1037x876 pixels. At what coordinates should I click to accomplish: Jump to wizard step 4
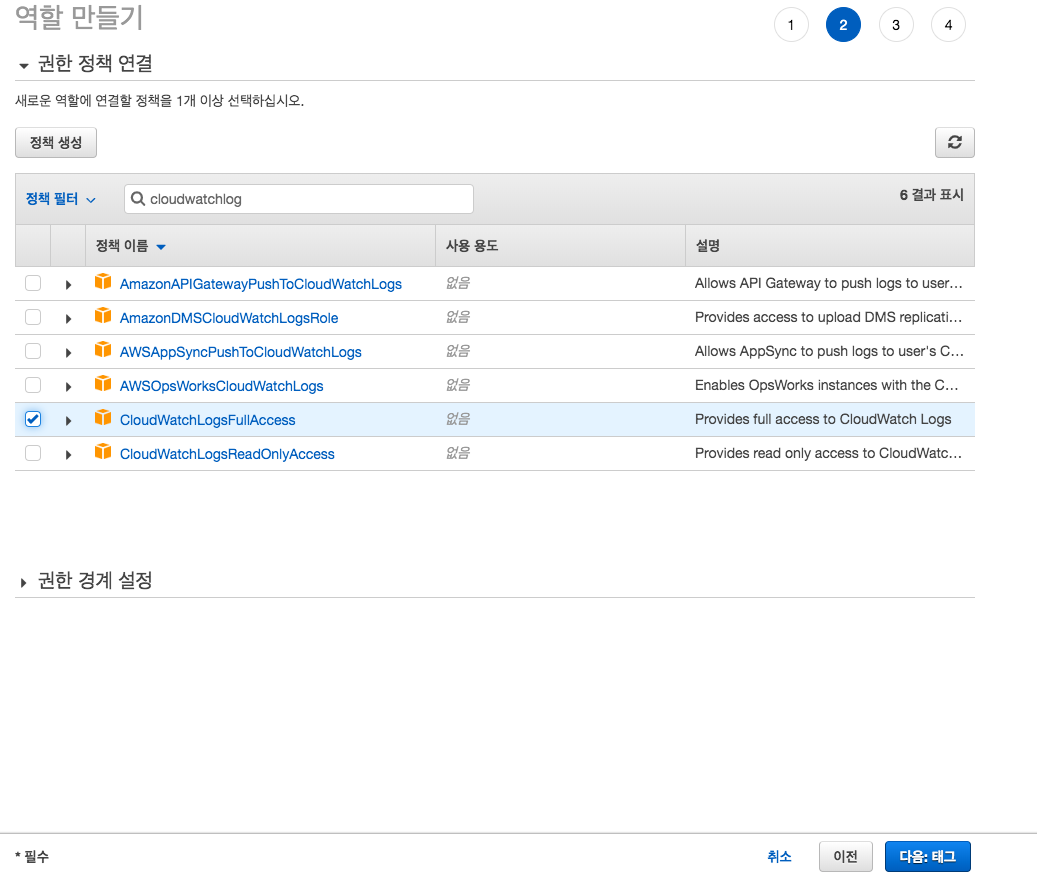(x=948, y=25)
